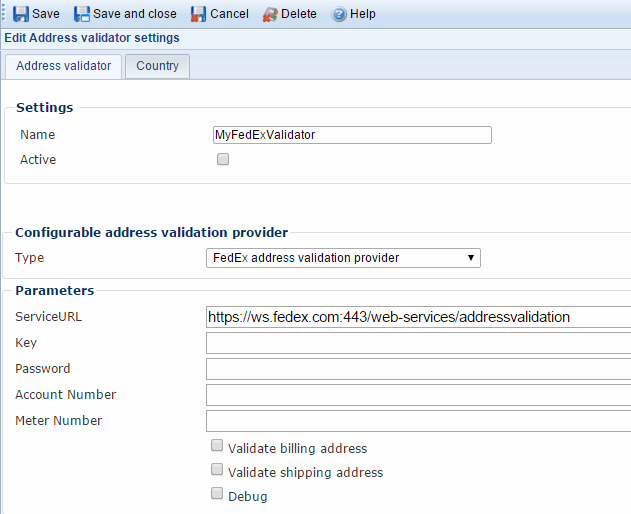Focus the Name text field

(x=352, y=135)
